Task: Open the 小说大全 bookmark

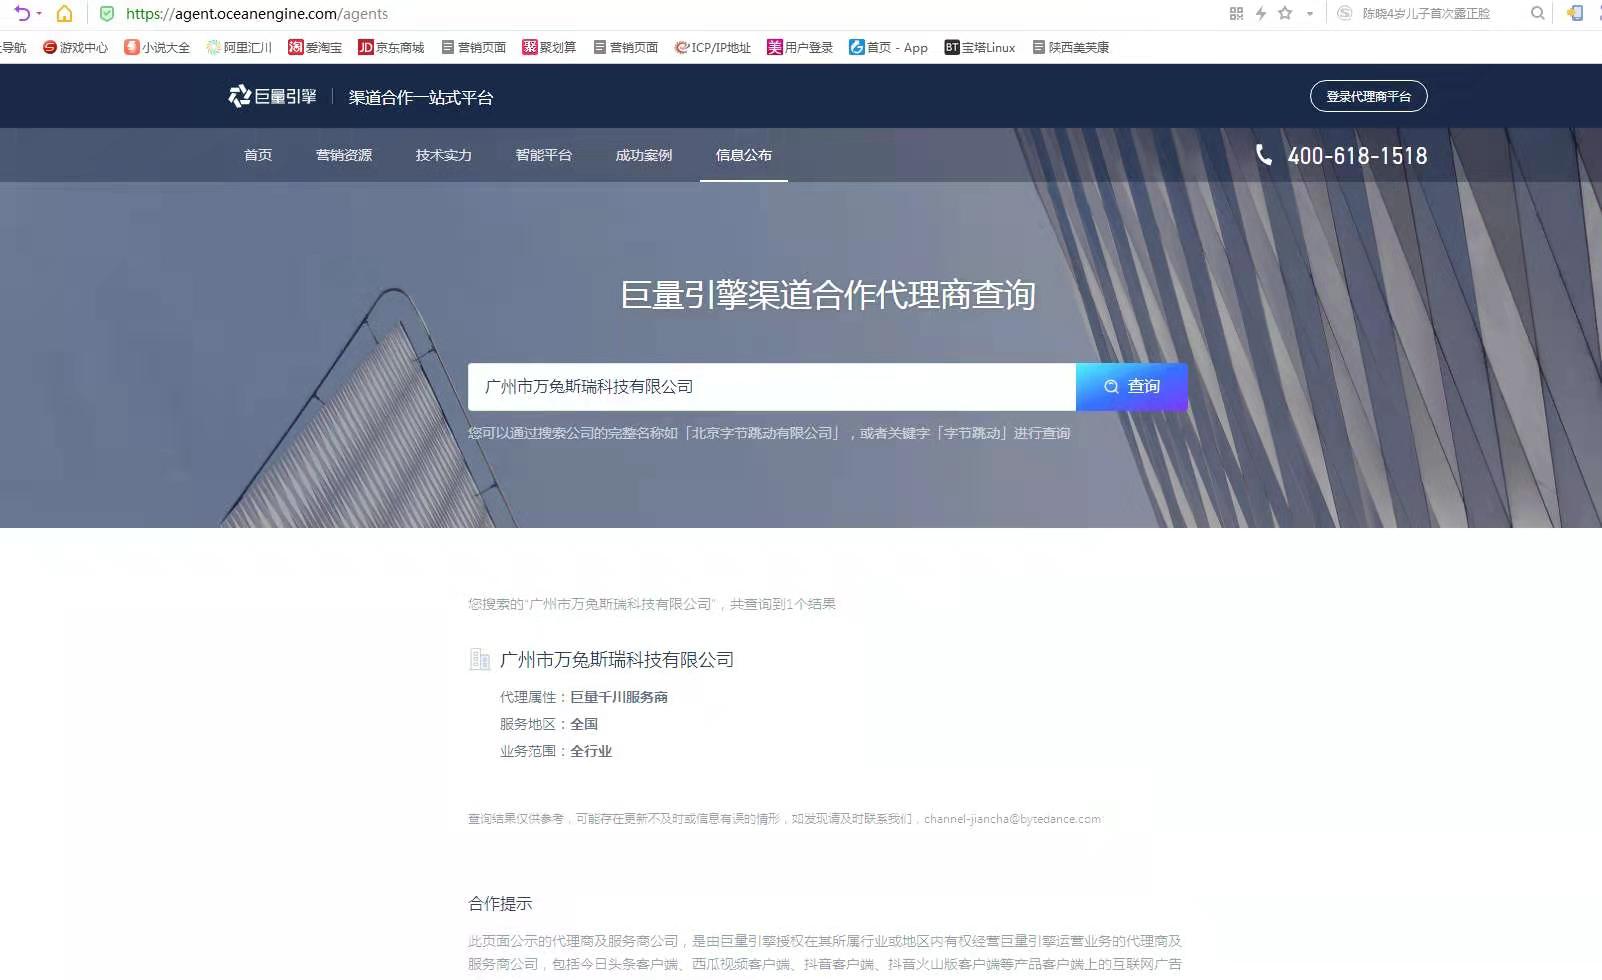Action: coord(157,47)
